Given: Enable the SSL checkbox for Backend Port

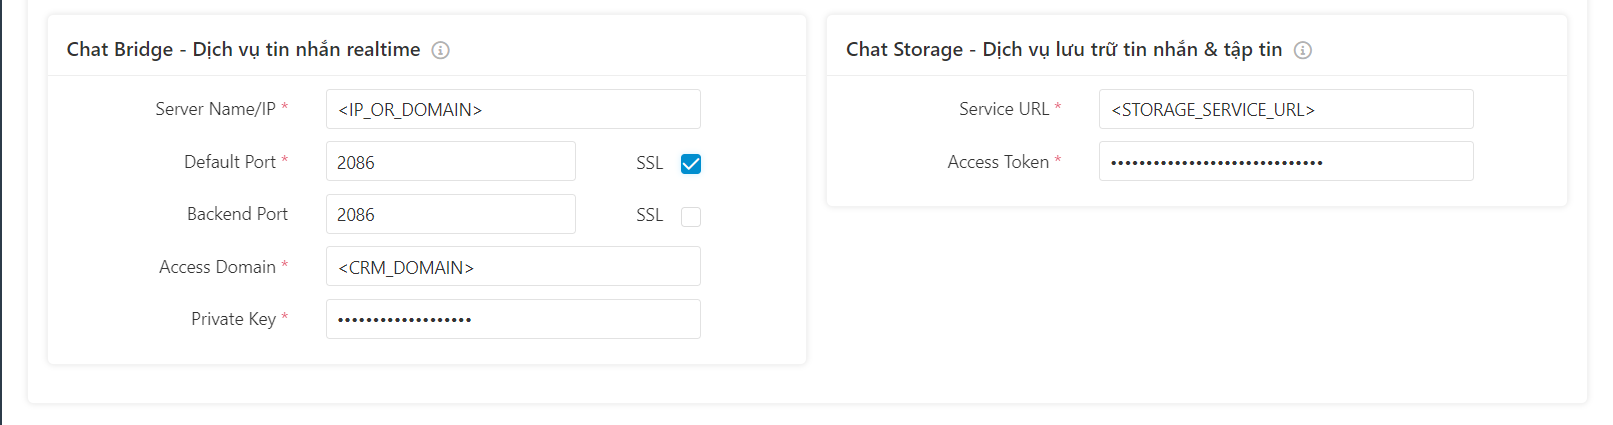Looking at the screenshot, I should click(x=691, y=216).
